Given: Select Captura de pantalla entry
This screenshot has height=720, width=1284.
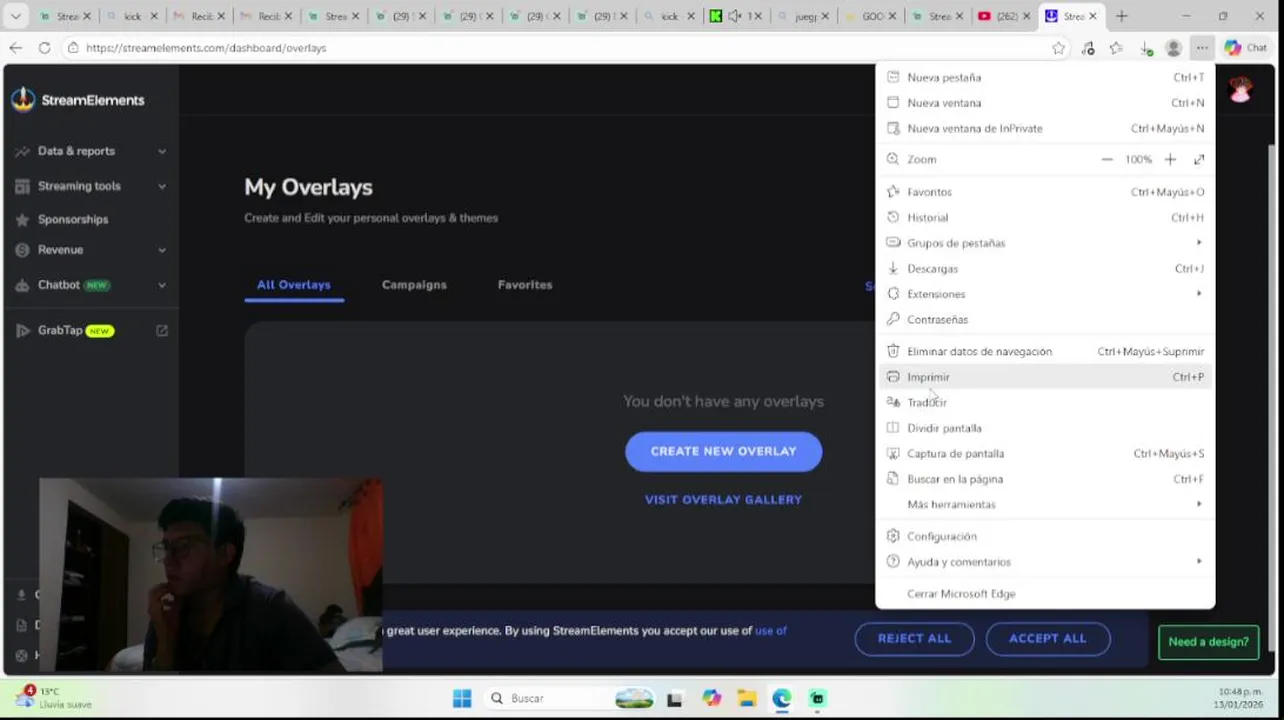Looking at the screenshot, I should (1045, 453).
